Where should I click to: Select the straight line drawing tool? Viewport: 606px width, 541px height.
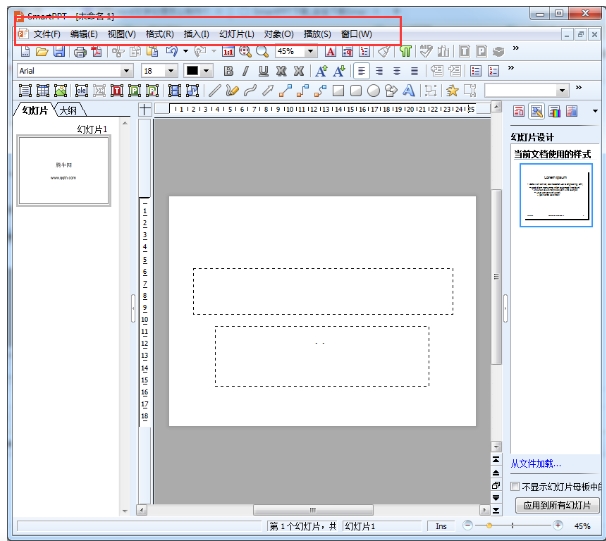click(x=214, y=91)
